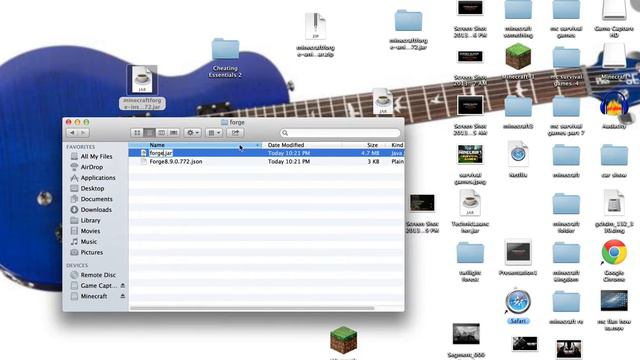
Task: Select the minecraft ro folder
Action: tap(566, 302)
